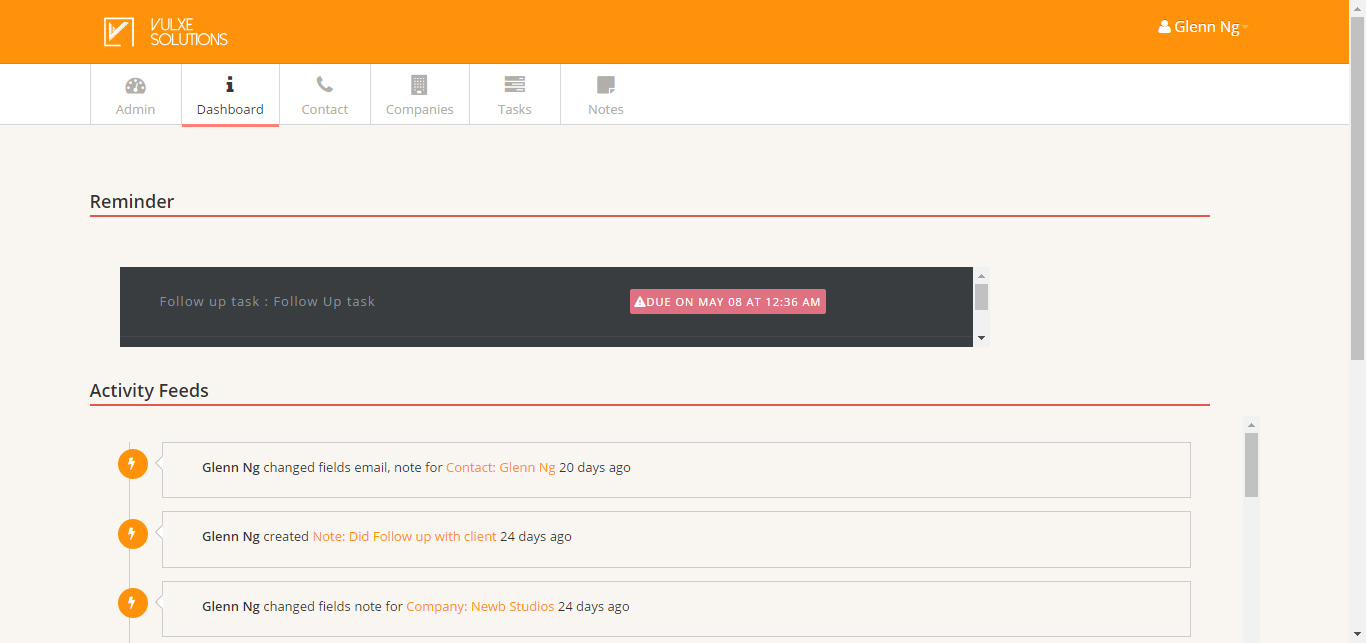Click the page scrollbar up arrow
The width and height of the screenshot is (1366, 643).
point(1357,8)
